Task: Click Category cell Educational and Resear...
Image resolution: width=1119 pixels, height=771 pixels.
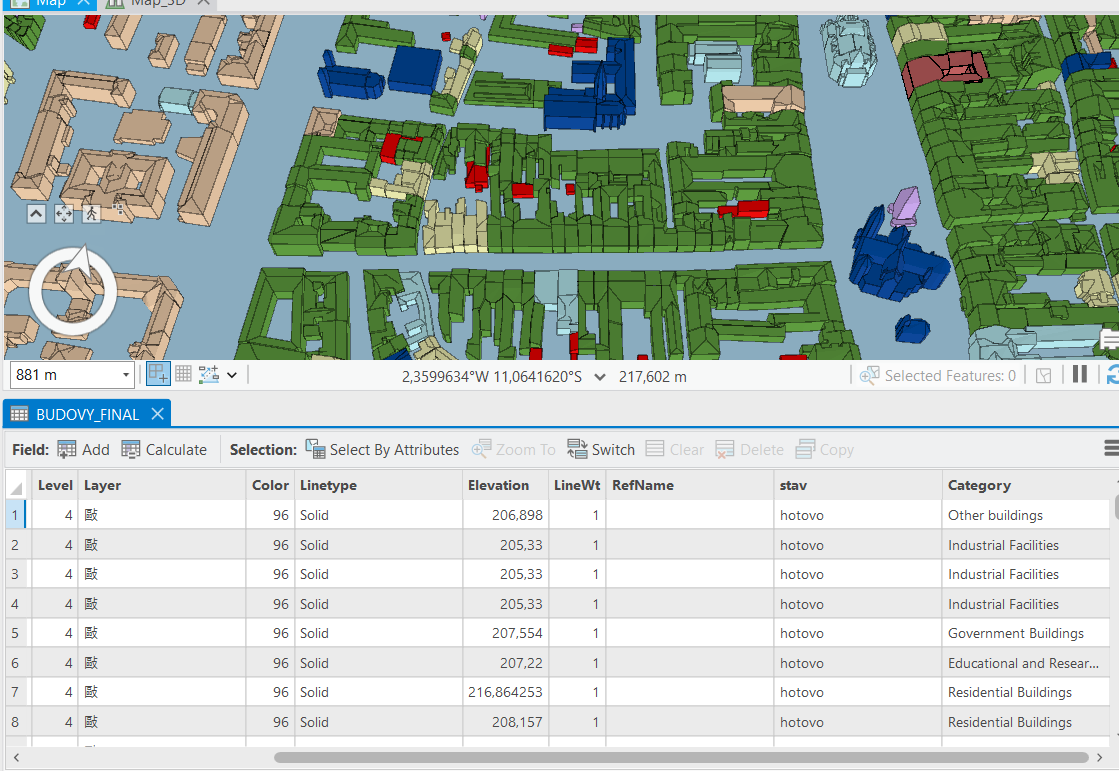Action: tap(1026, 663)
